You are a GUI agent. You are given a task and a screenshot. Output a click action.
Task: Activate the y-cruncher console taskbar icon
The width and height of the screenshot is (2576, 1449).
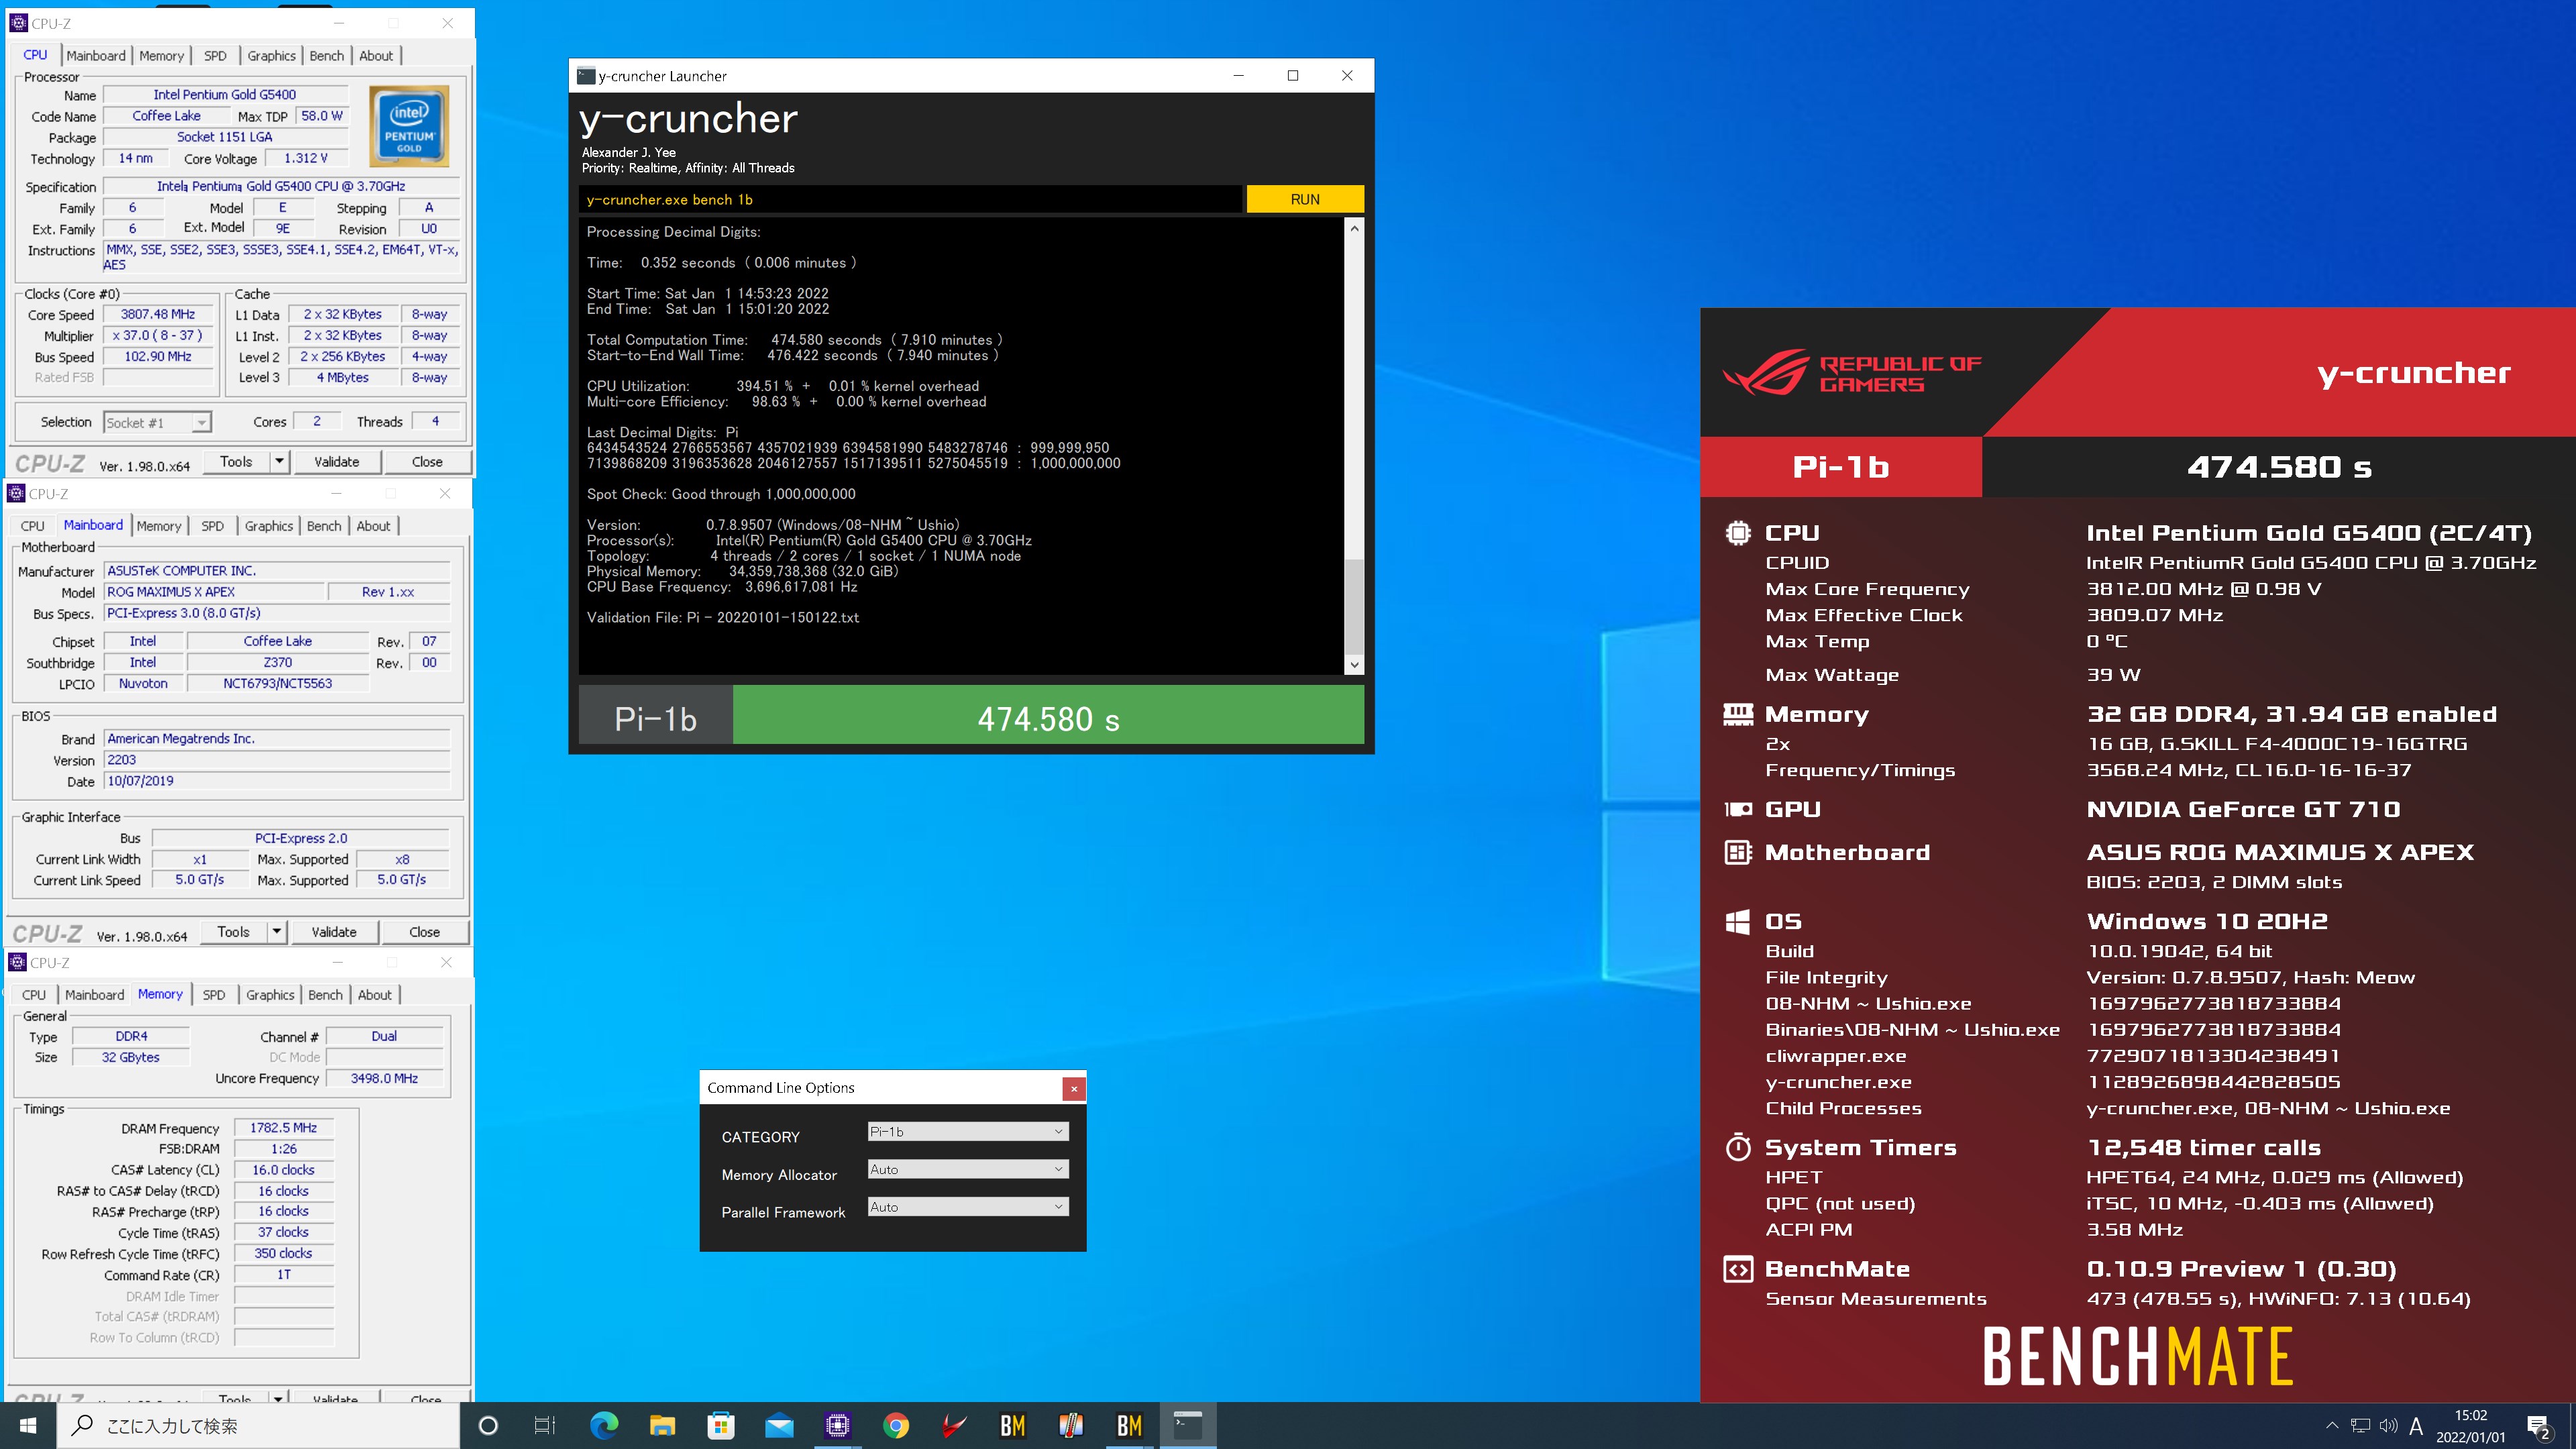[x=1188, y=1425]
